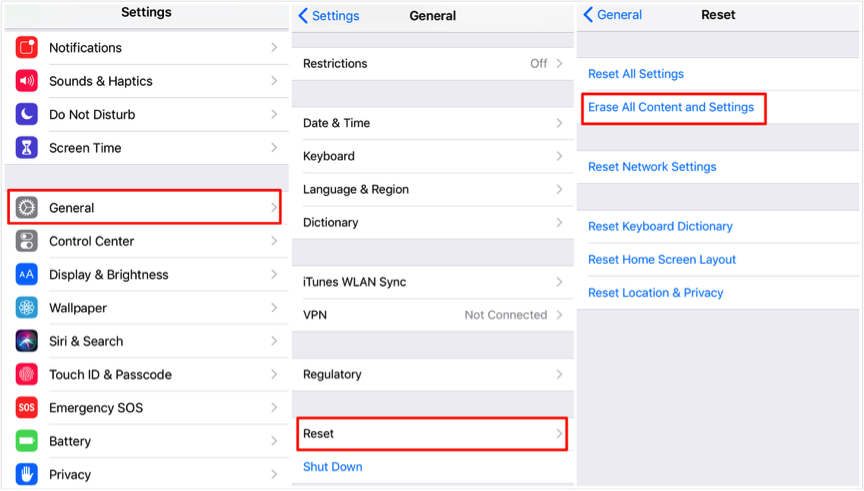Open the Reset menu row
The width and height of the screenshot is (864, 491).
click(x=433, y=434)
